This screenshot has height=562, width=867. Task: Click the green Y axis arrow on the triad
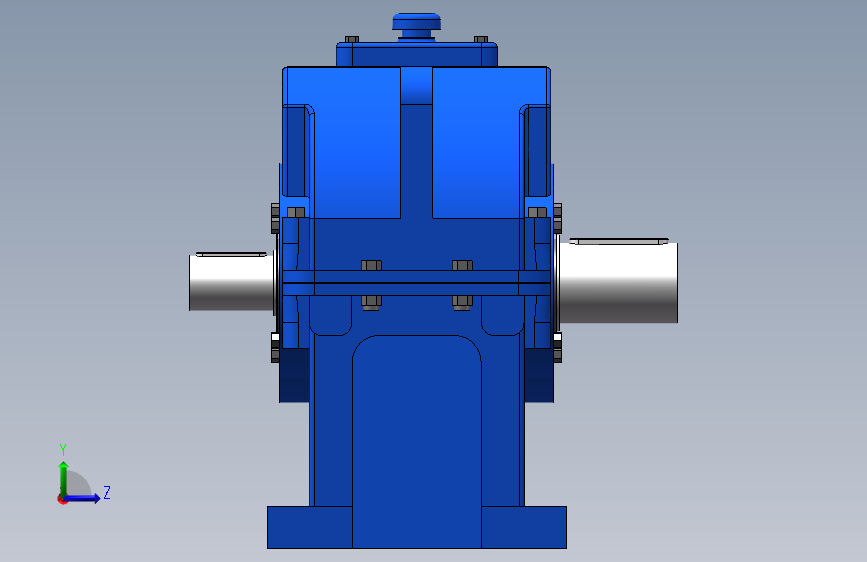pos(64,478)
